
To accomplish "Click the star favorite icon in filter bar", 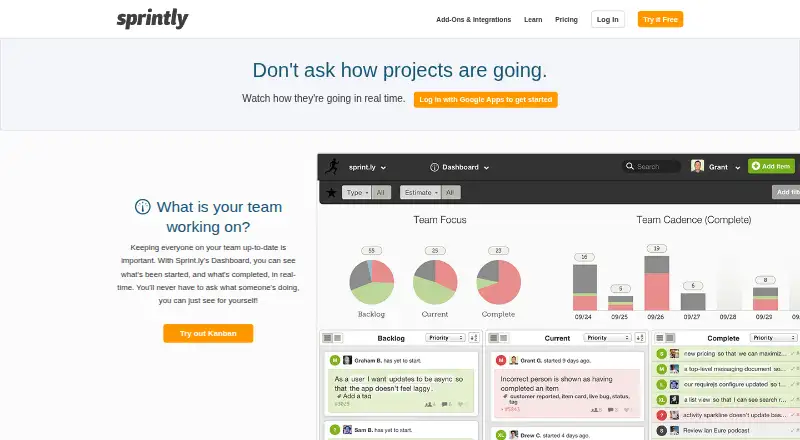I will tap(331, 192).
